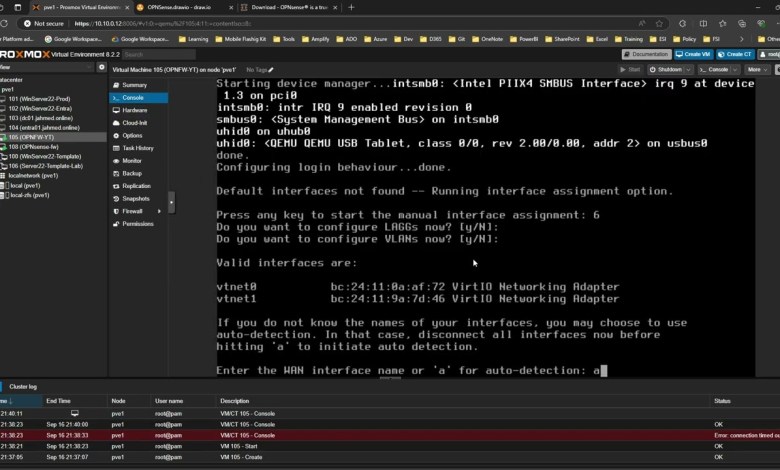The image size is (780, 470).
Task: Select VM 104 (entra01.jahmed.online)
Action: (x=44, y=128)
